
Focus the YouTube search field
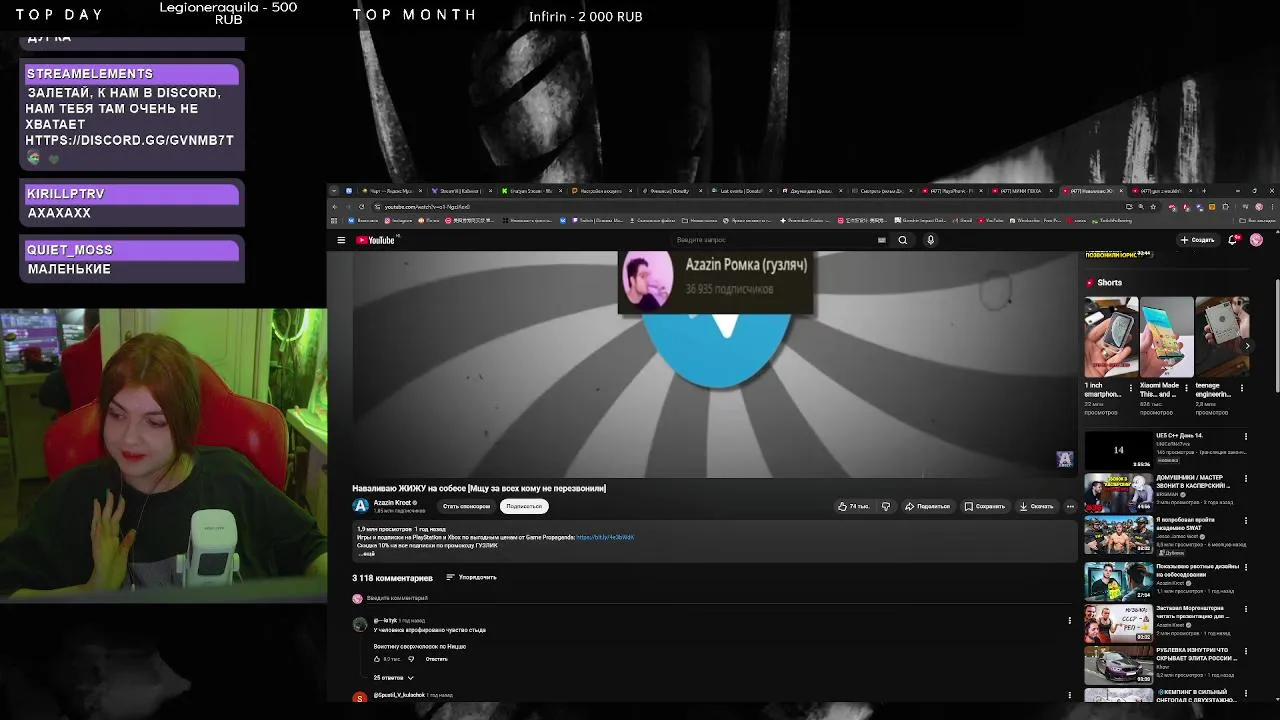tap(775, 240)
